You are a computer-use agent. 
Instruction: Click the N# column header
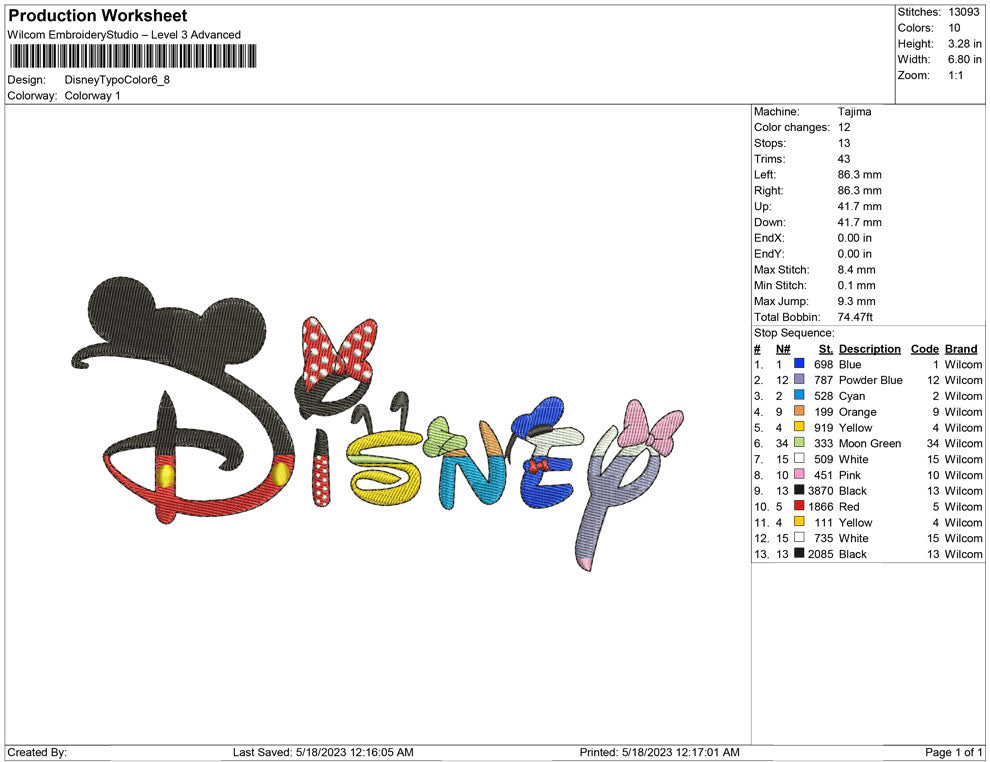pyautogui.click(x=783, y=348)
